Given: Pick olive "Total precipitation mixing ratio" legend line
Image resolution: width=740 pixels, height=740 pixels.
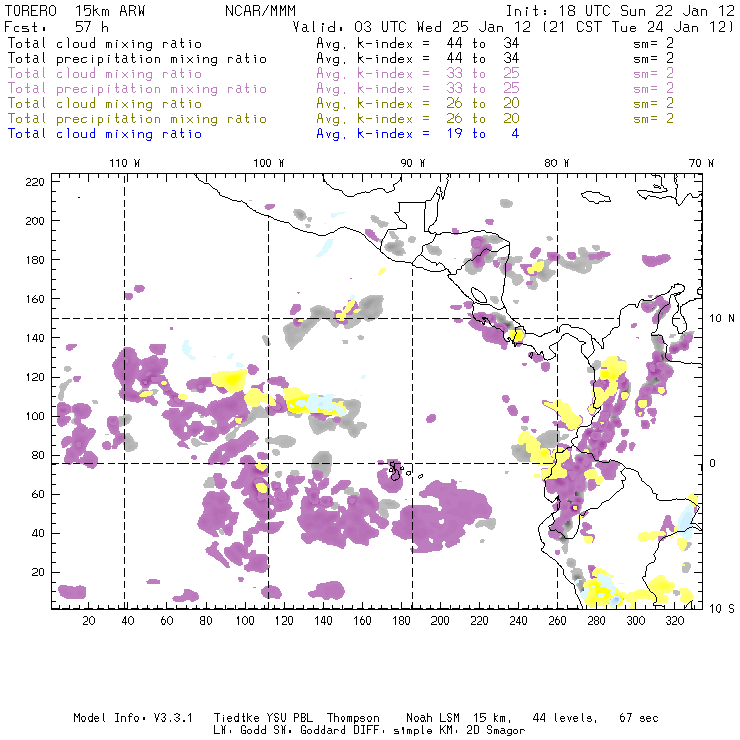Looking at the screenshot, I should tap(137, 119).
